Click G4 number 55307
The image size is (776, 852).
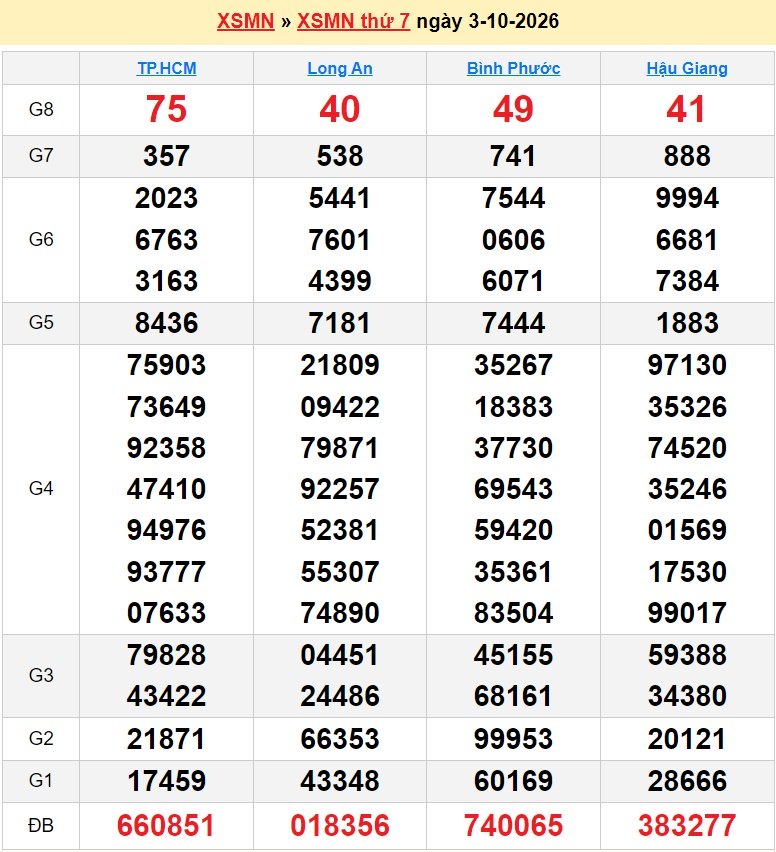click(x=340, y=572)
